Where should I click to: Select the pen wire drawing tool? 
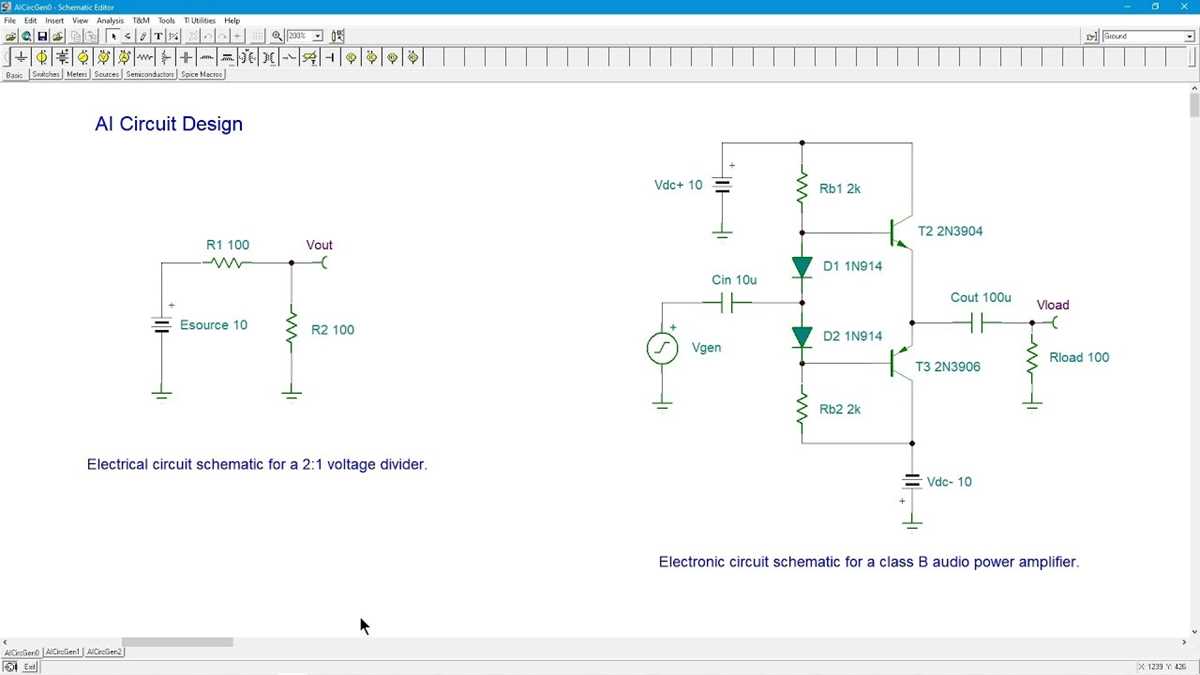(x=143, y=36)
